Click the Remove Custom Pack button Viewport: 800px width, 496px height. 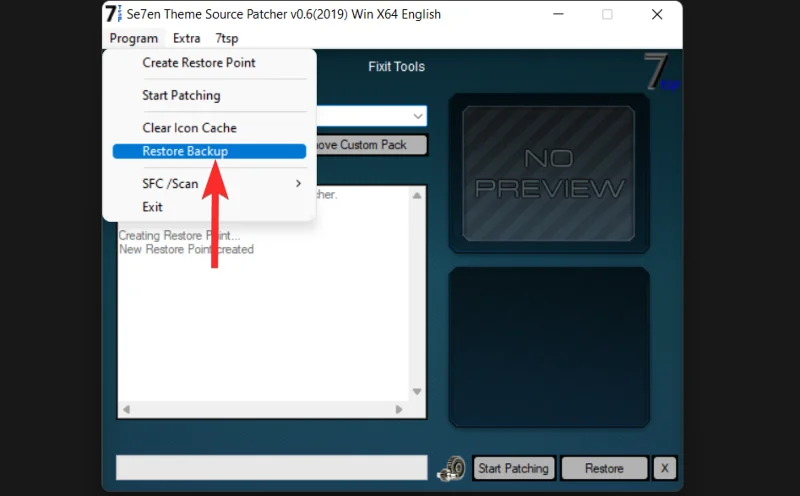coord(370,145)
